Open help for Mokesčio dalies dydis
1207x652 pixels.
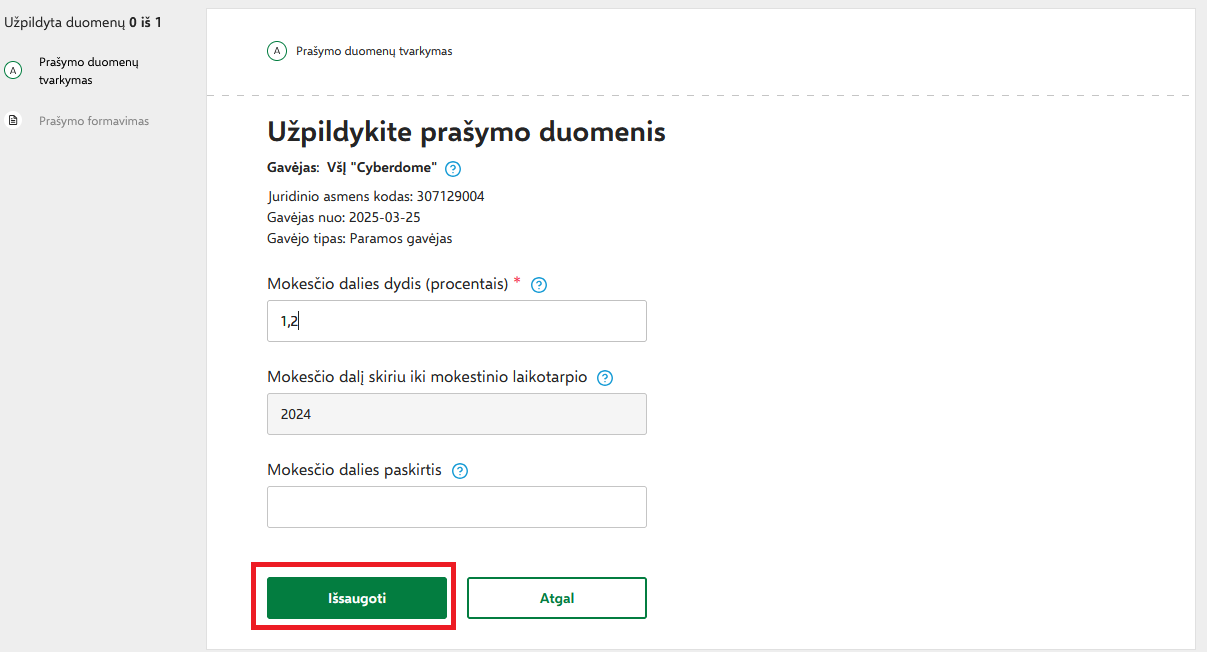pyautogui.click(x=539, y=285)
